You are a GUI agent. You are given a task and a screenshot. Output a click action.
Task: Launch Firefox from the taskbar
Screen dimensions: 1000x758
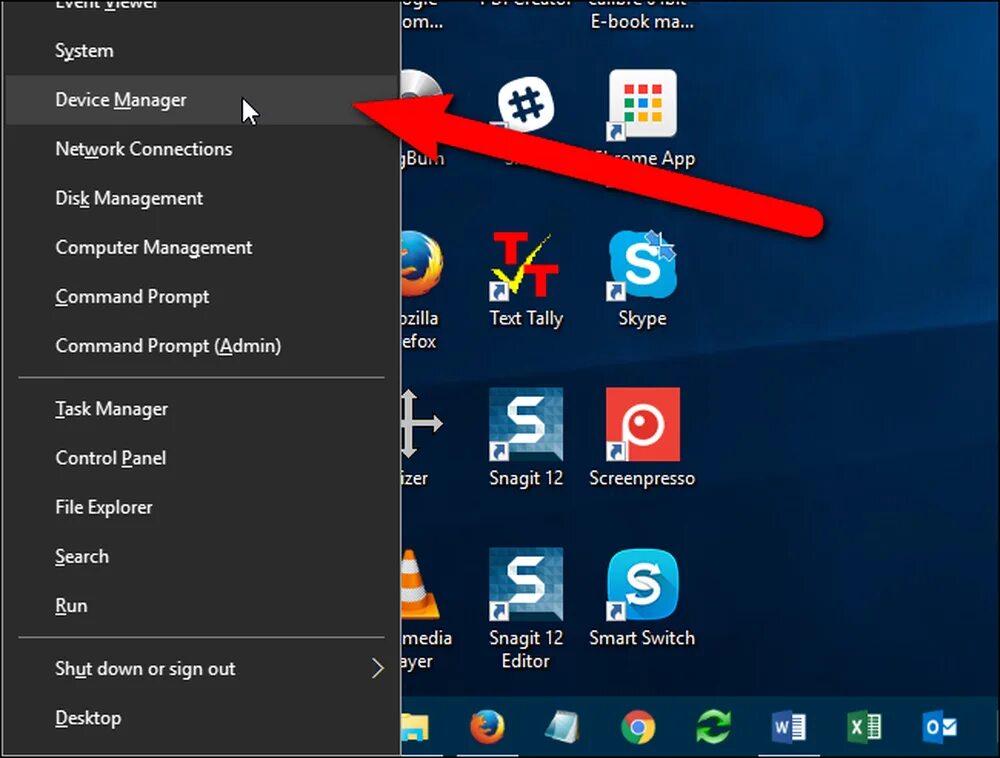[487, 727]
